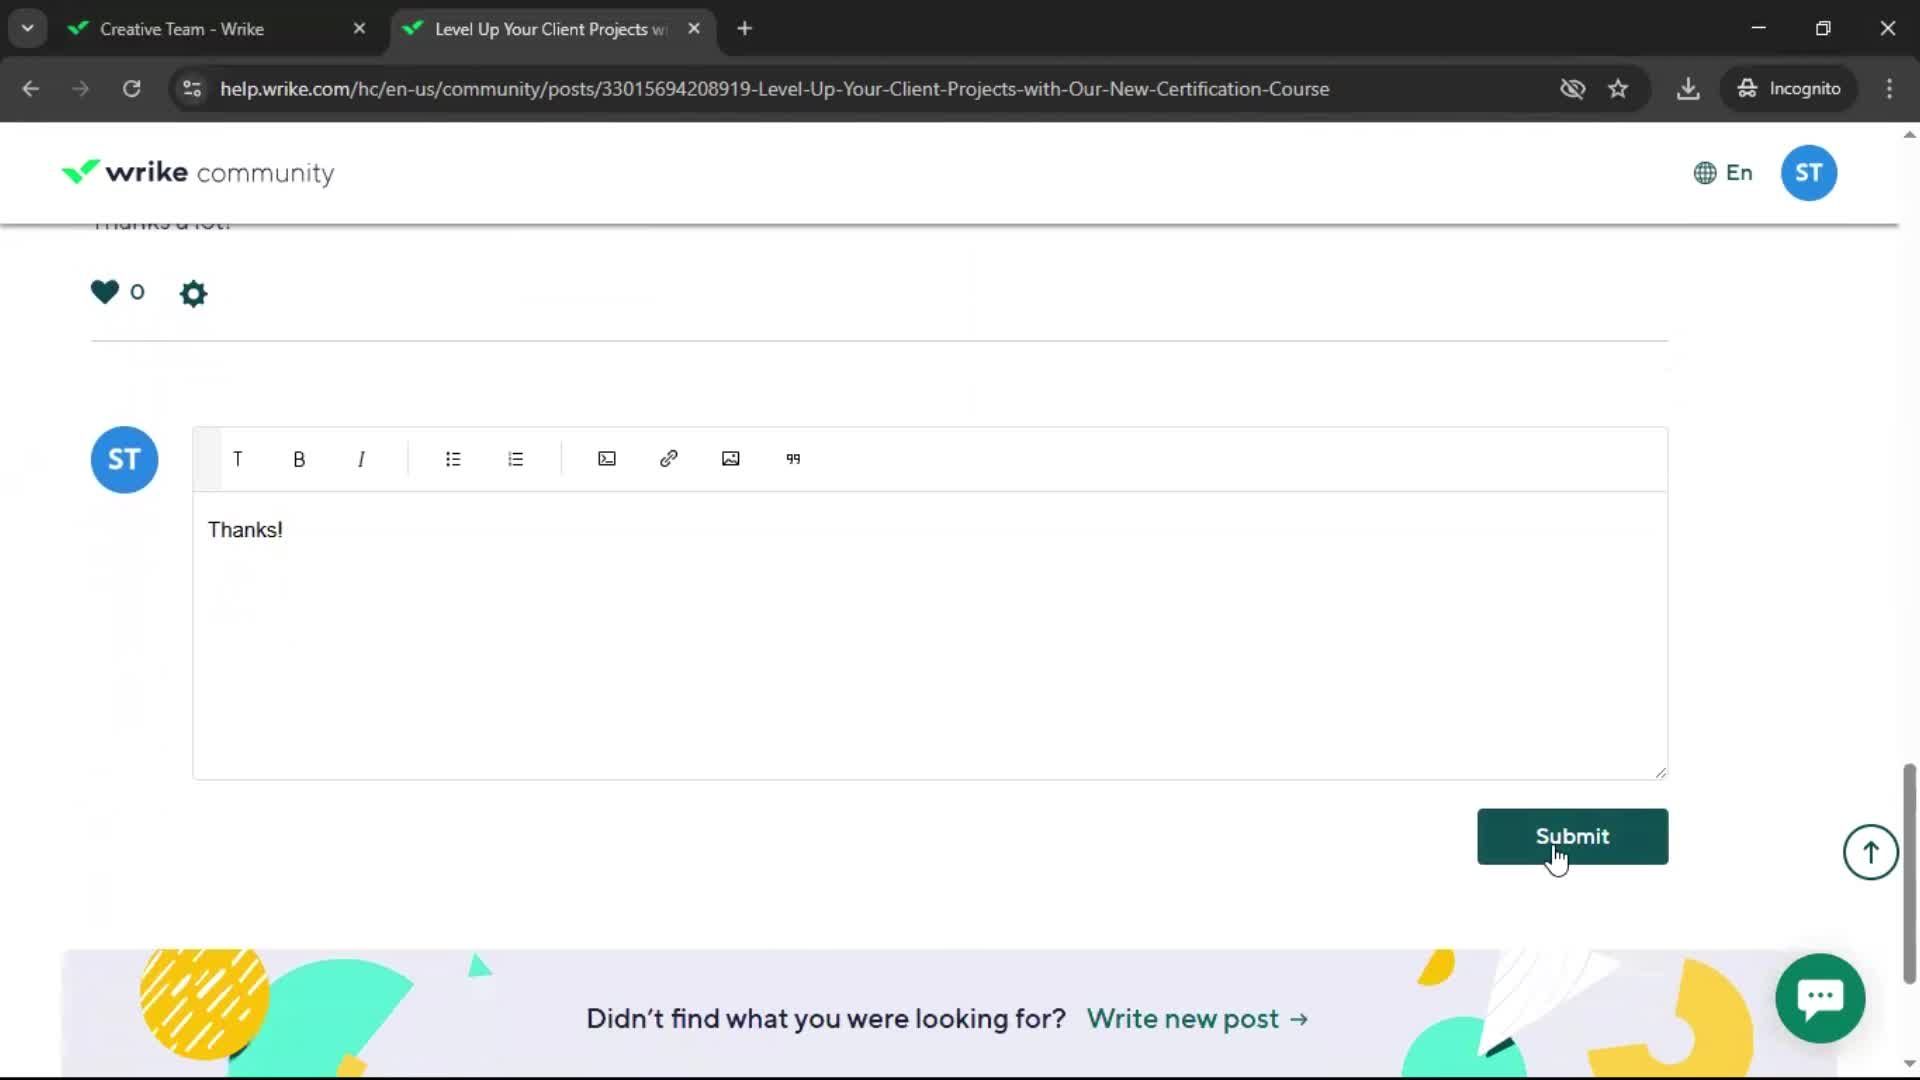The width and height of the screenshot is (1920, 1080).
Task: Open the browser downloads icon
Action: pyautogui.click(x=1688, y=89)
